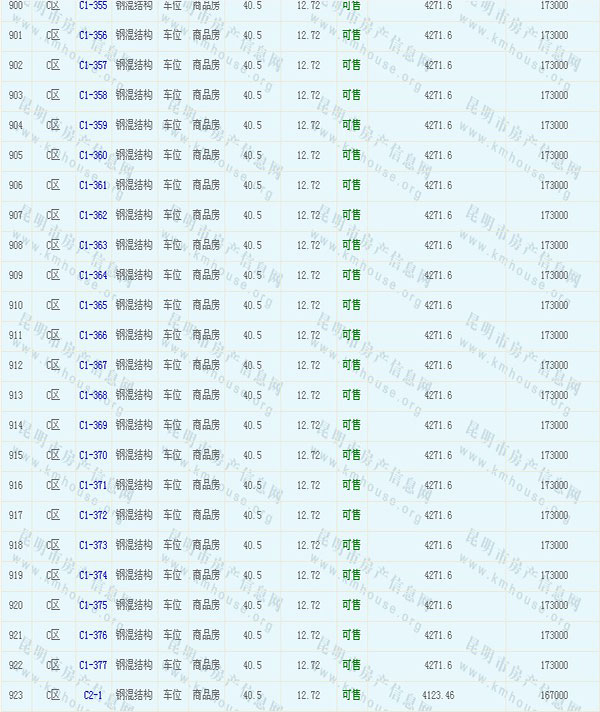The image size is (600, 712).
Task: Select the C1-370 unit link
Action: click(x=93, y=456)
